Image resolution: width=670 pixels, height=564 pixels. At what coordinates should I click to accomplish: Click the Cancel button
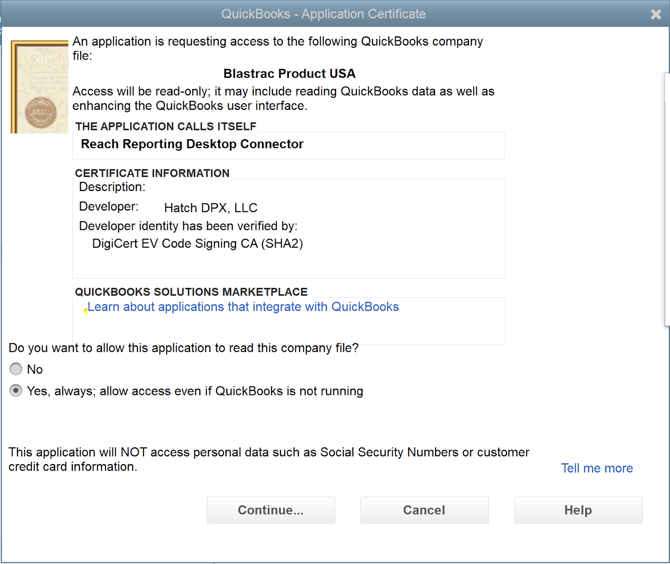click(424, 510)
